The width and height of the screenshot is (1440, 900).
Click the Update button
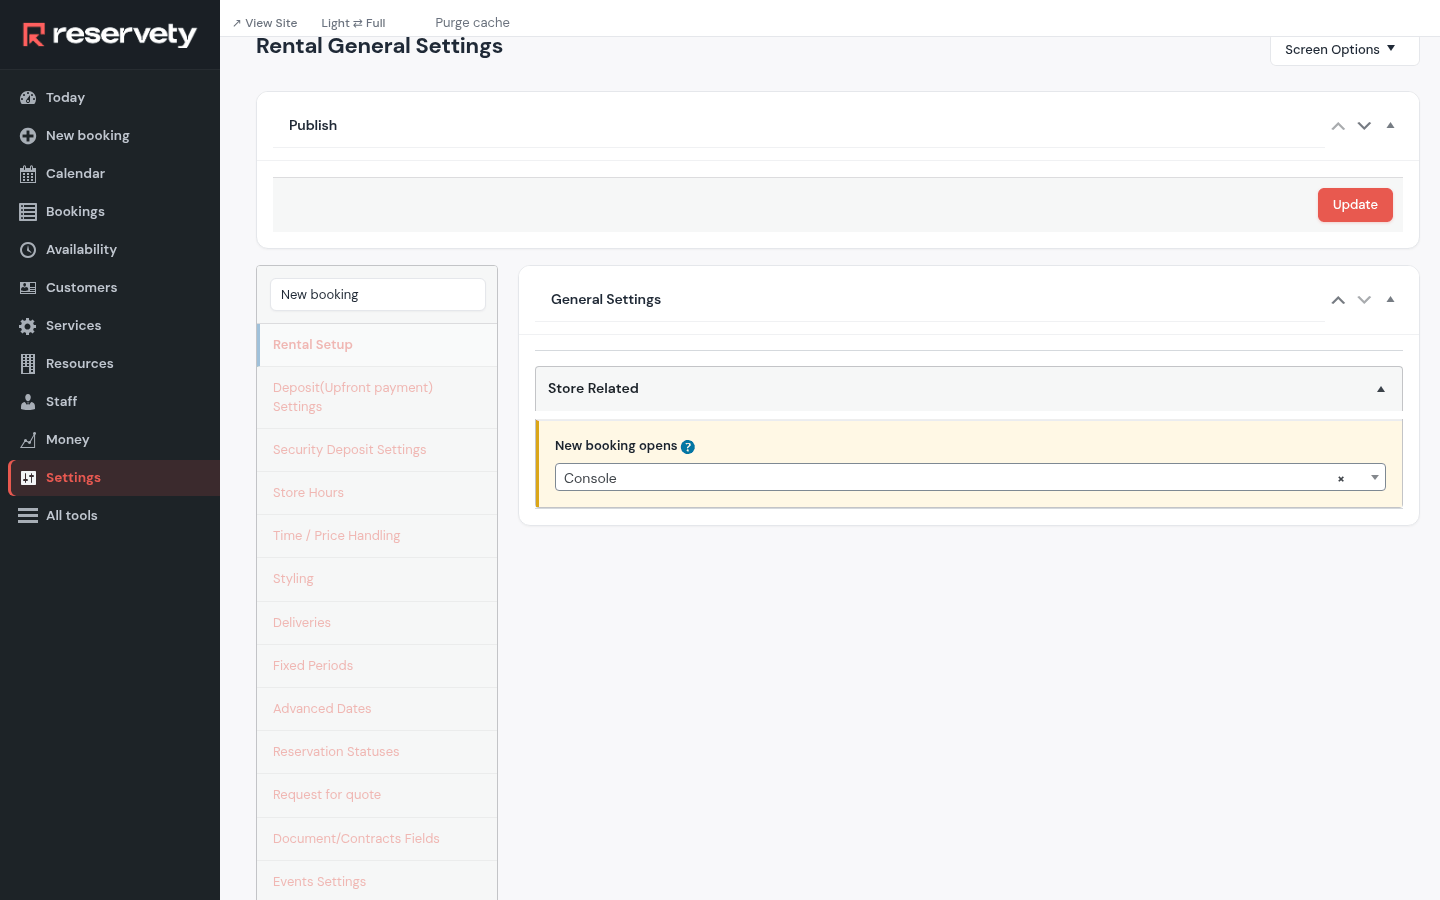pyautogui.click(x=1355, y=205)
